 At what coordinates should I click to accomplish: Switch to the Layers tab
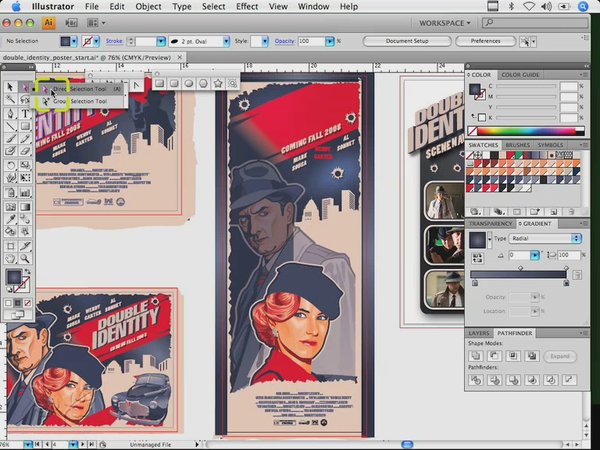[479, 332]
